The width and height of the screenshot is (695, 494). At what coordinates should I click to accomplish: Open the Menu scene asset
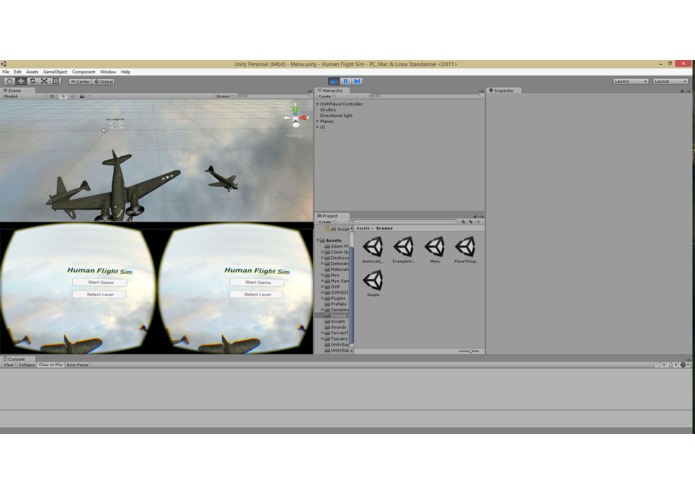click(435, 250)
